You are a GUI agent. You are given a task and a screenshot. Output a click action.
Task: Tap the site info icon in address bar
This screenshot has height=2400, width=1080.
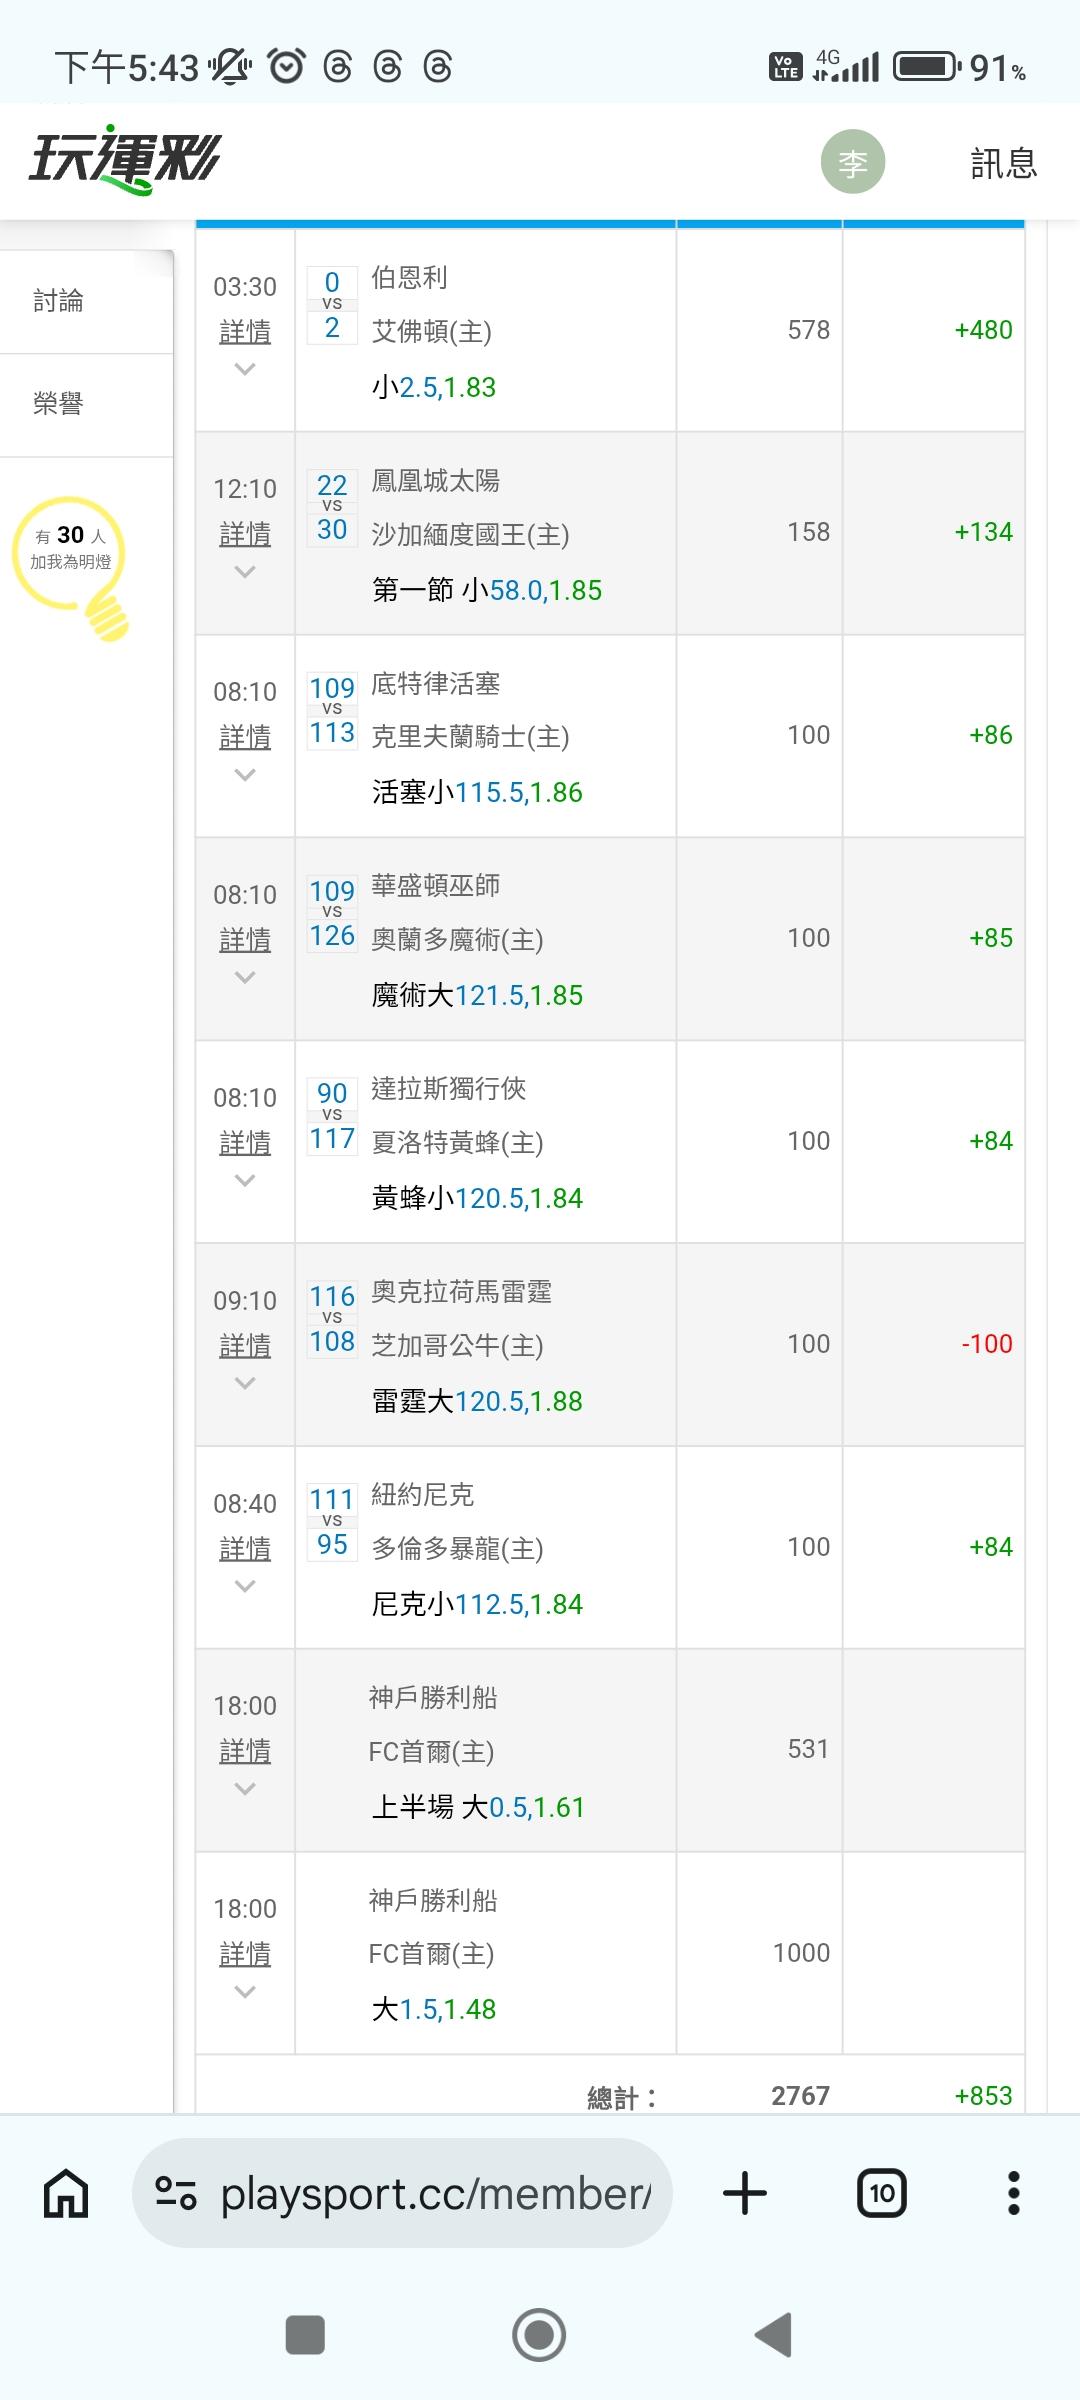(176, 2194)
